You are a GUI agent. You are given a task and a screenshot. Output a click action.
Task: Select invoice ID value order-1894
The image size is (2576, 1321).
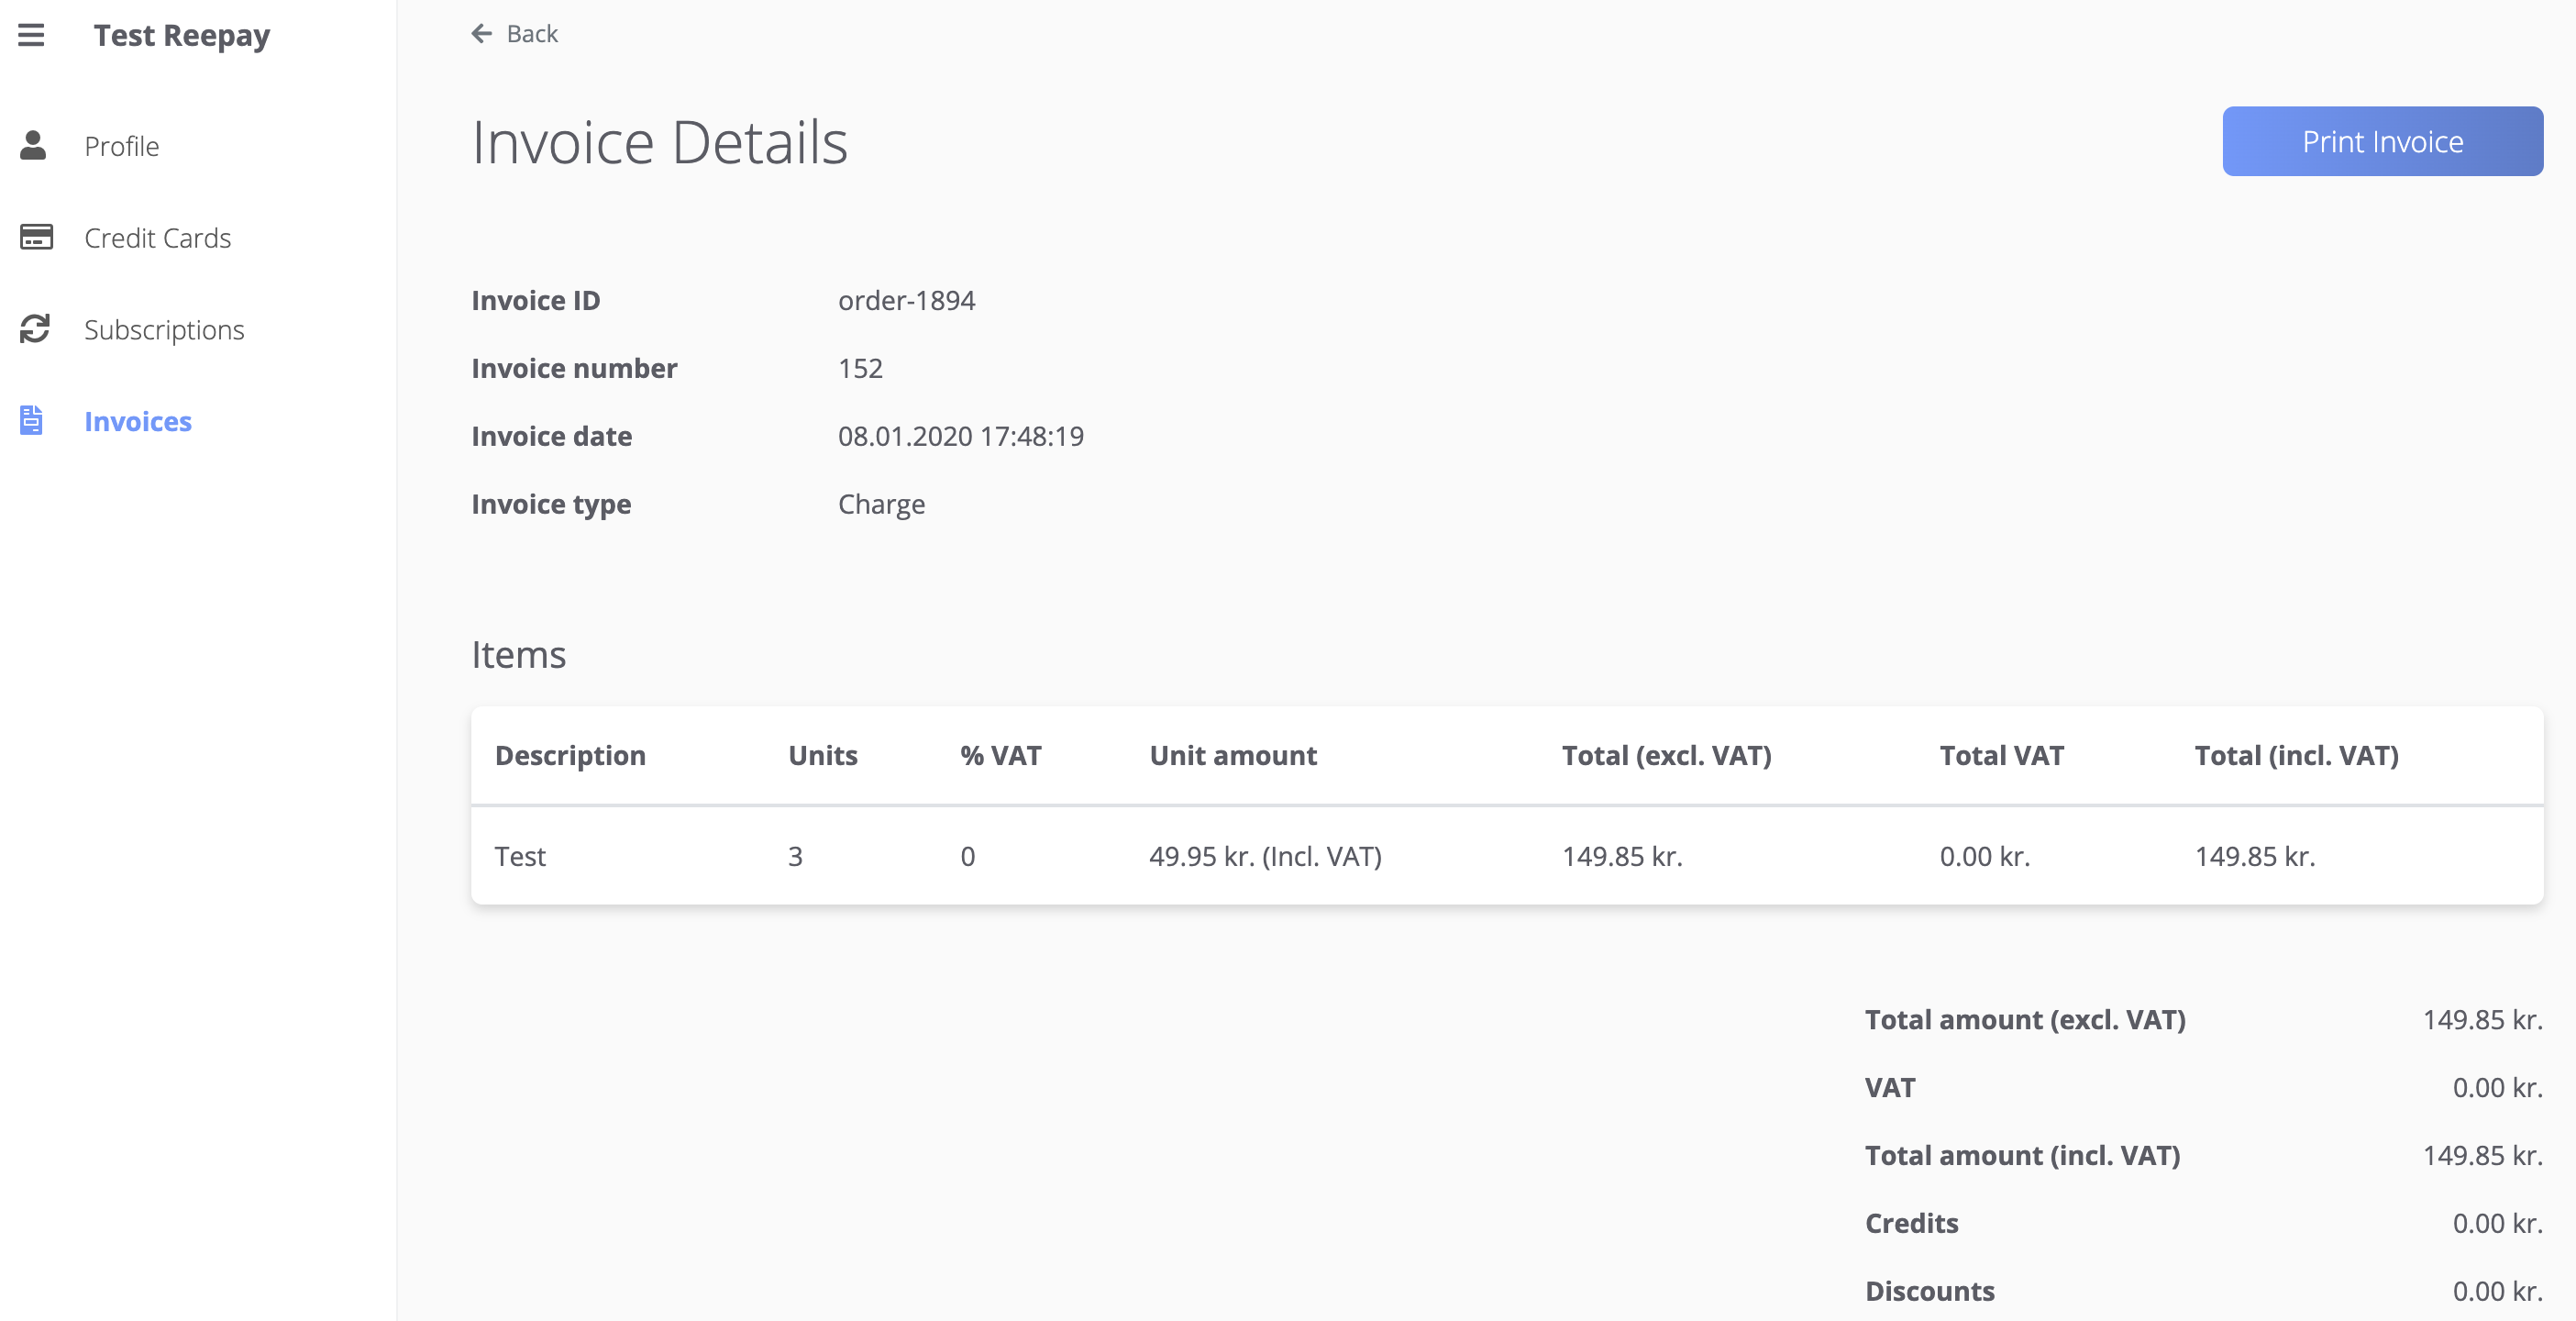click(906, 300)
